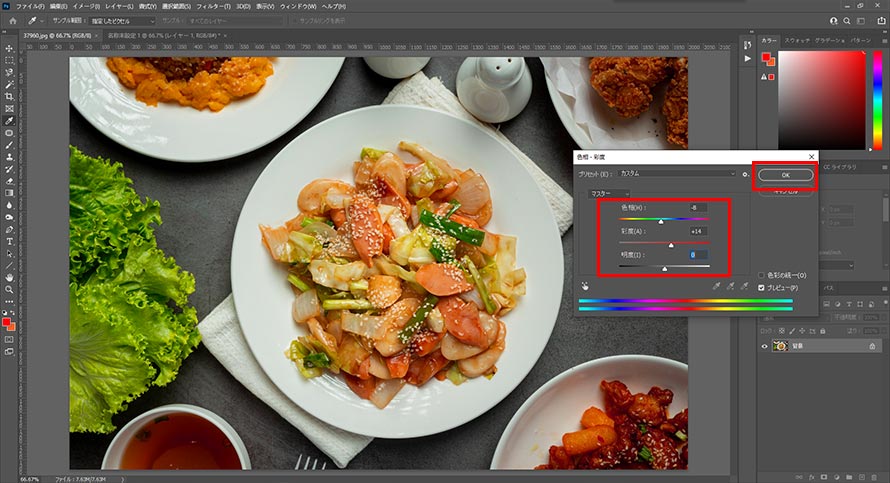This screenshot has width=890, height=483.
Task: Select the Spot Healing Brush tool
Action: click(9, 133)
